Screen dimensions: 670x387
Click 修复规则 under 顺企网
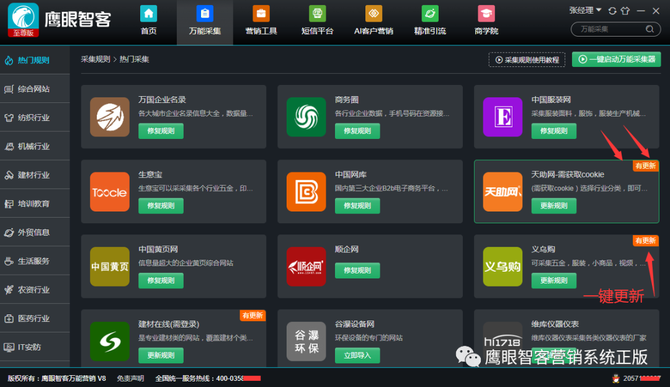pyautogui.click(x=357, y=270)
